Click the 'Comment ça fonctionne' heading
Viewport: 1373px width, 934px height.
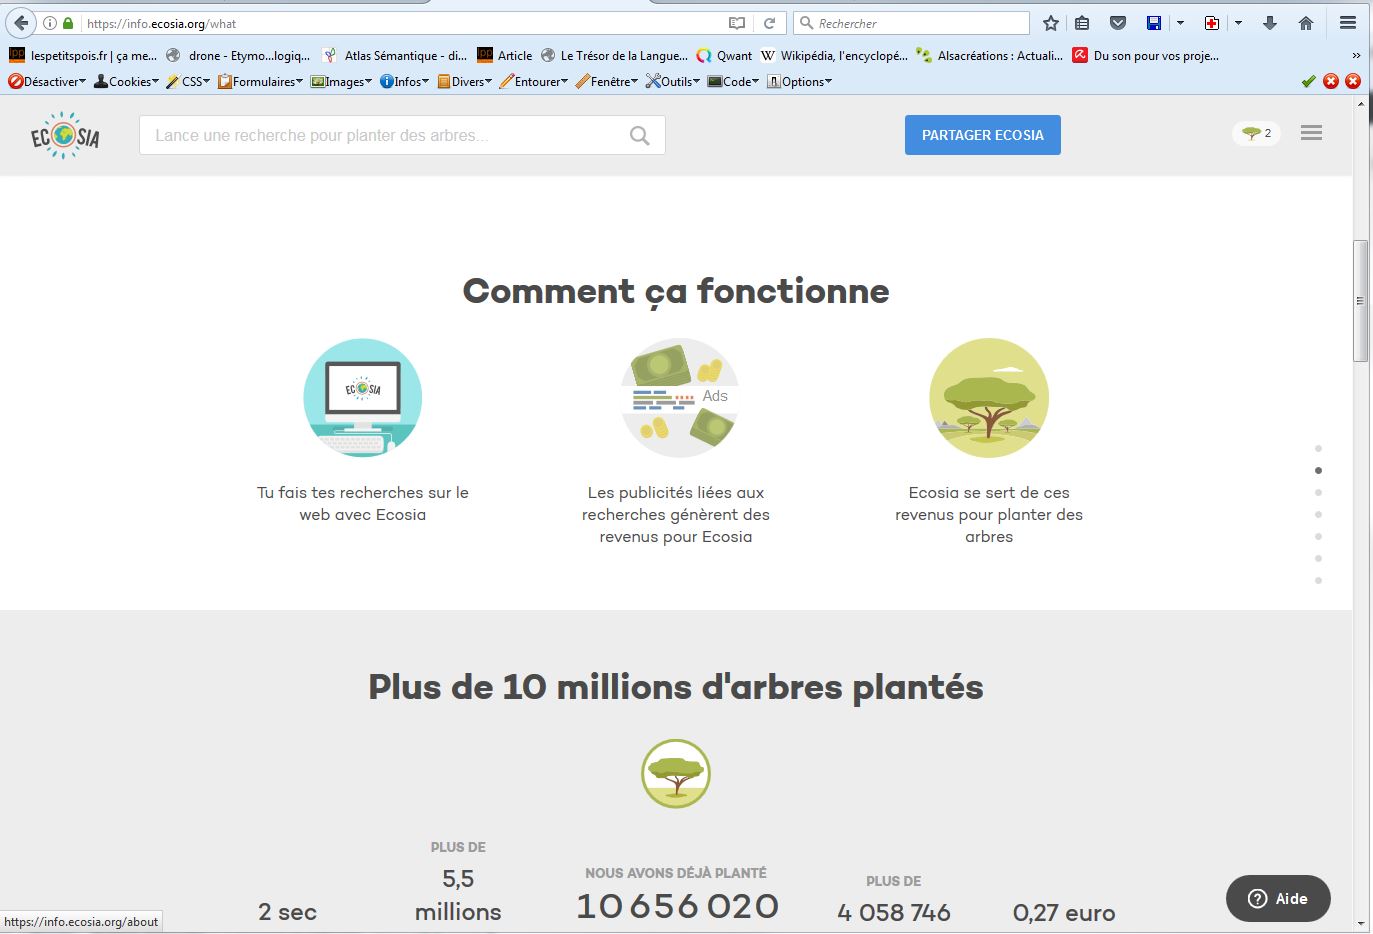[x=676, y=291]
